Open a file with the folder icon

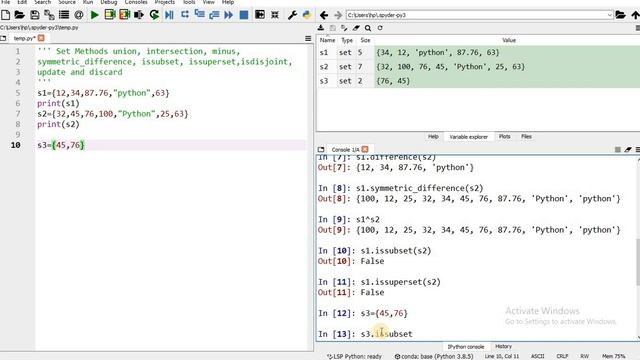click(20, 15)
